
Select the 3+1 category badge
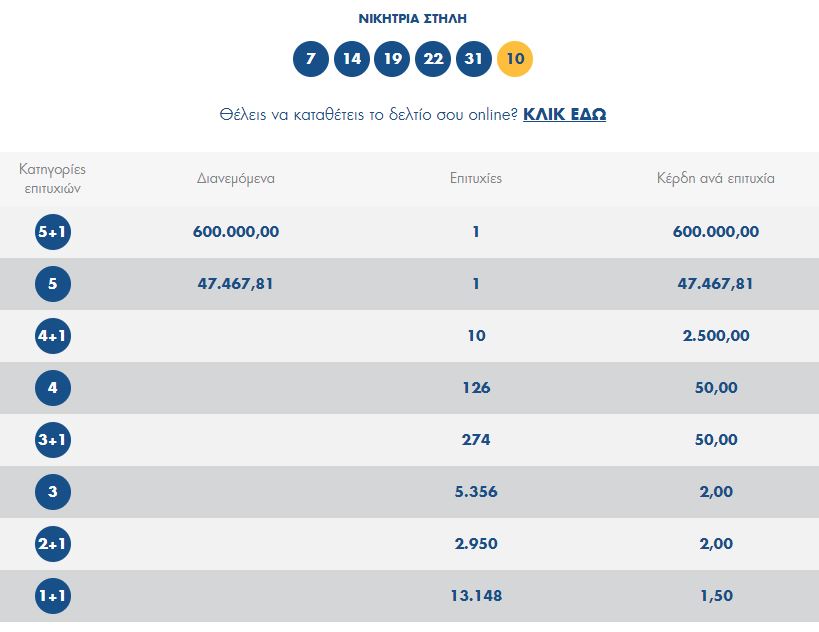pos(53,439)
